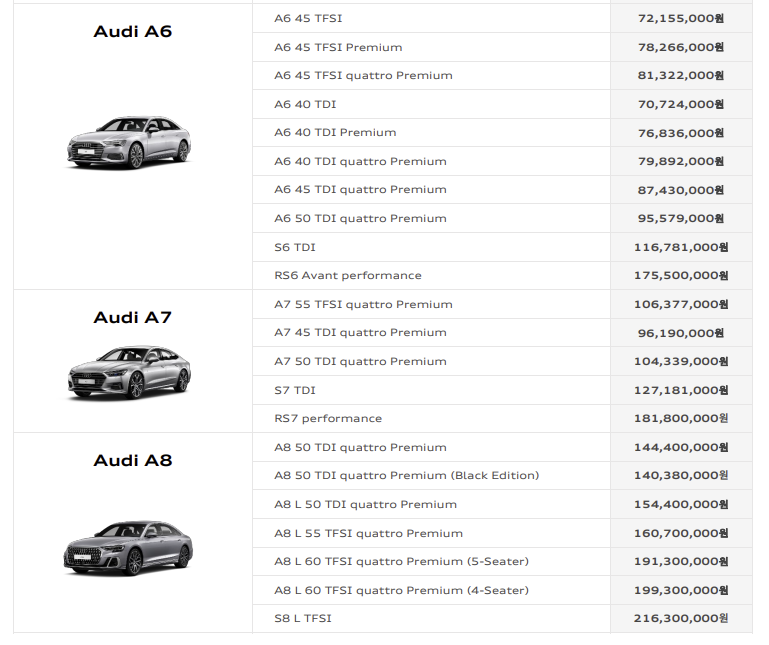Screen dimensions: 769x645
Task: Click the 106,377,000원 price cell
Action: pos(681,304)
